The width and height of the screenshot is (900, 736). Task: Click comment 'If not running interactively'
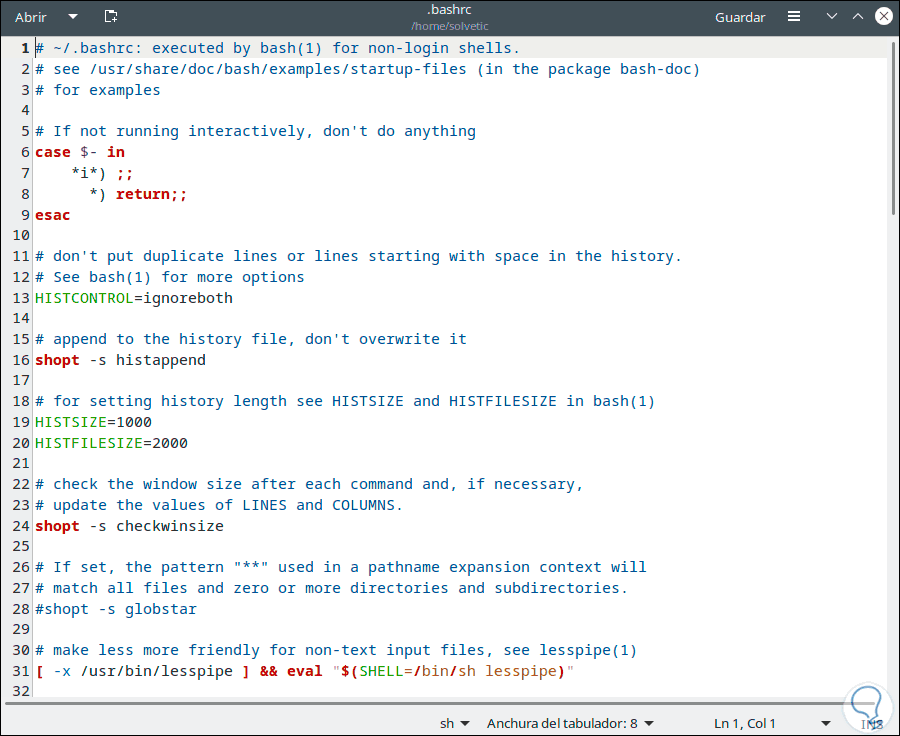255,131
